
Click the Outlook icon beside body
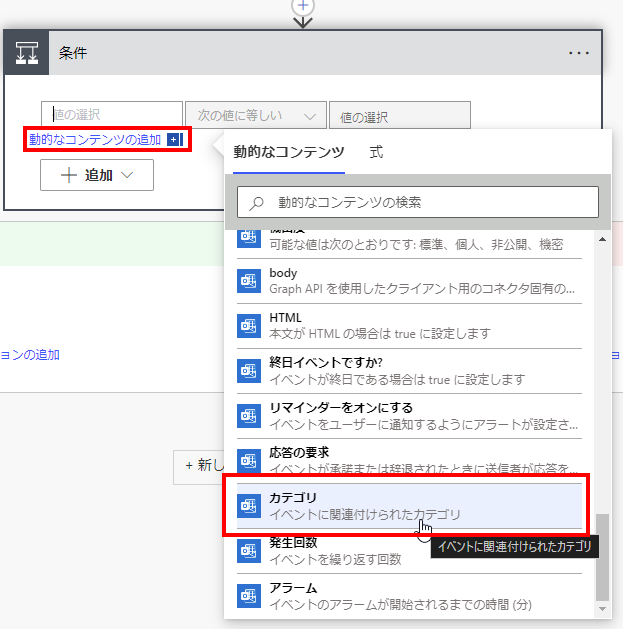tap(249, 281)
